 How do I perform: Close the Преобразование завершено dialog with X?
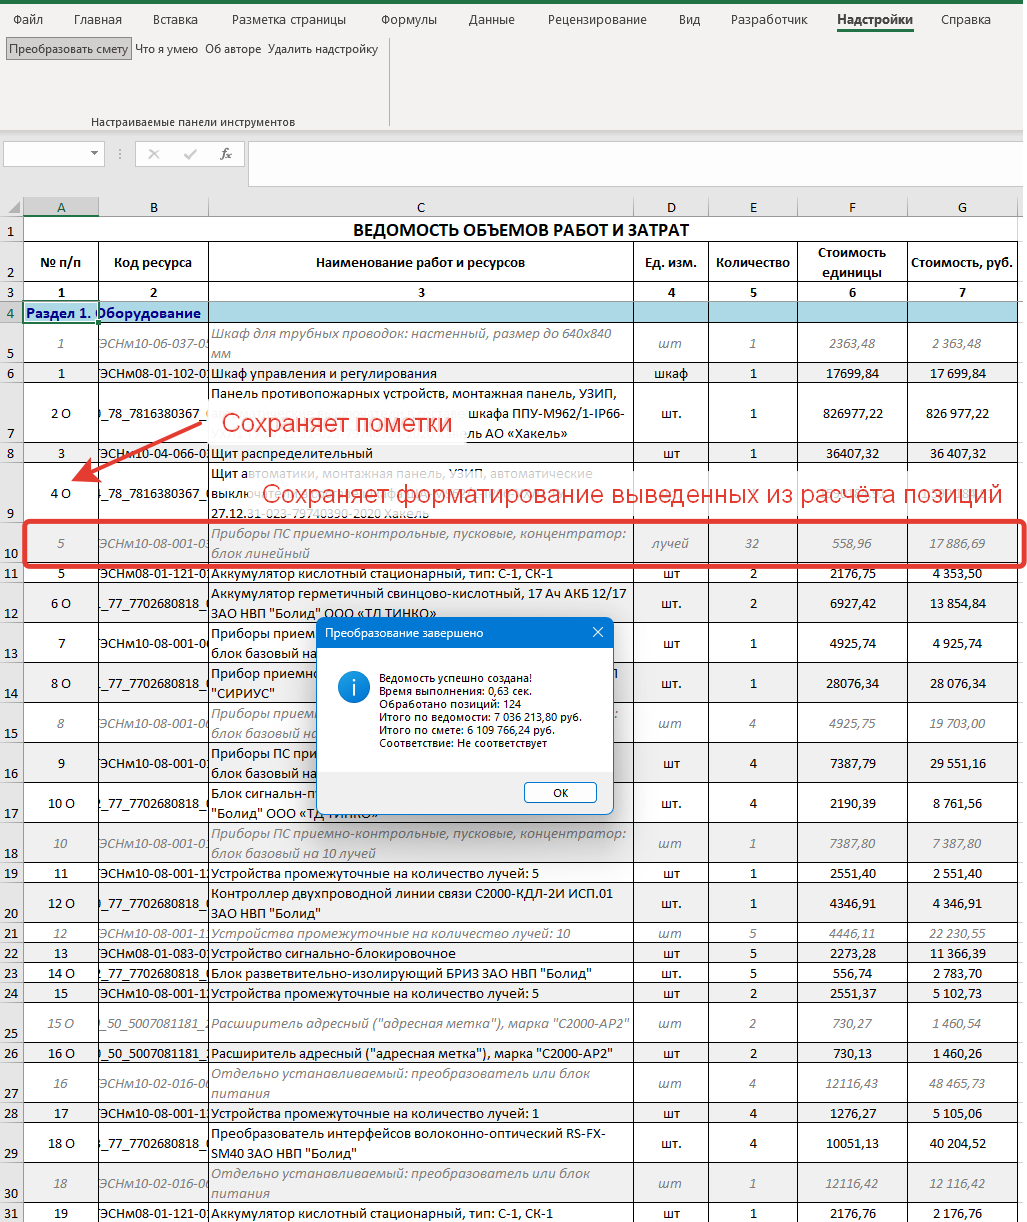tap(598, 633)
